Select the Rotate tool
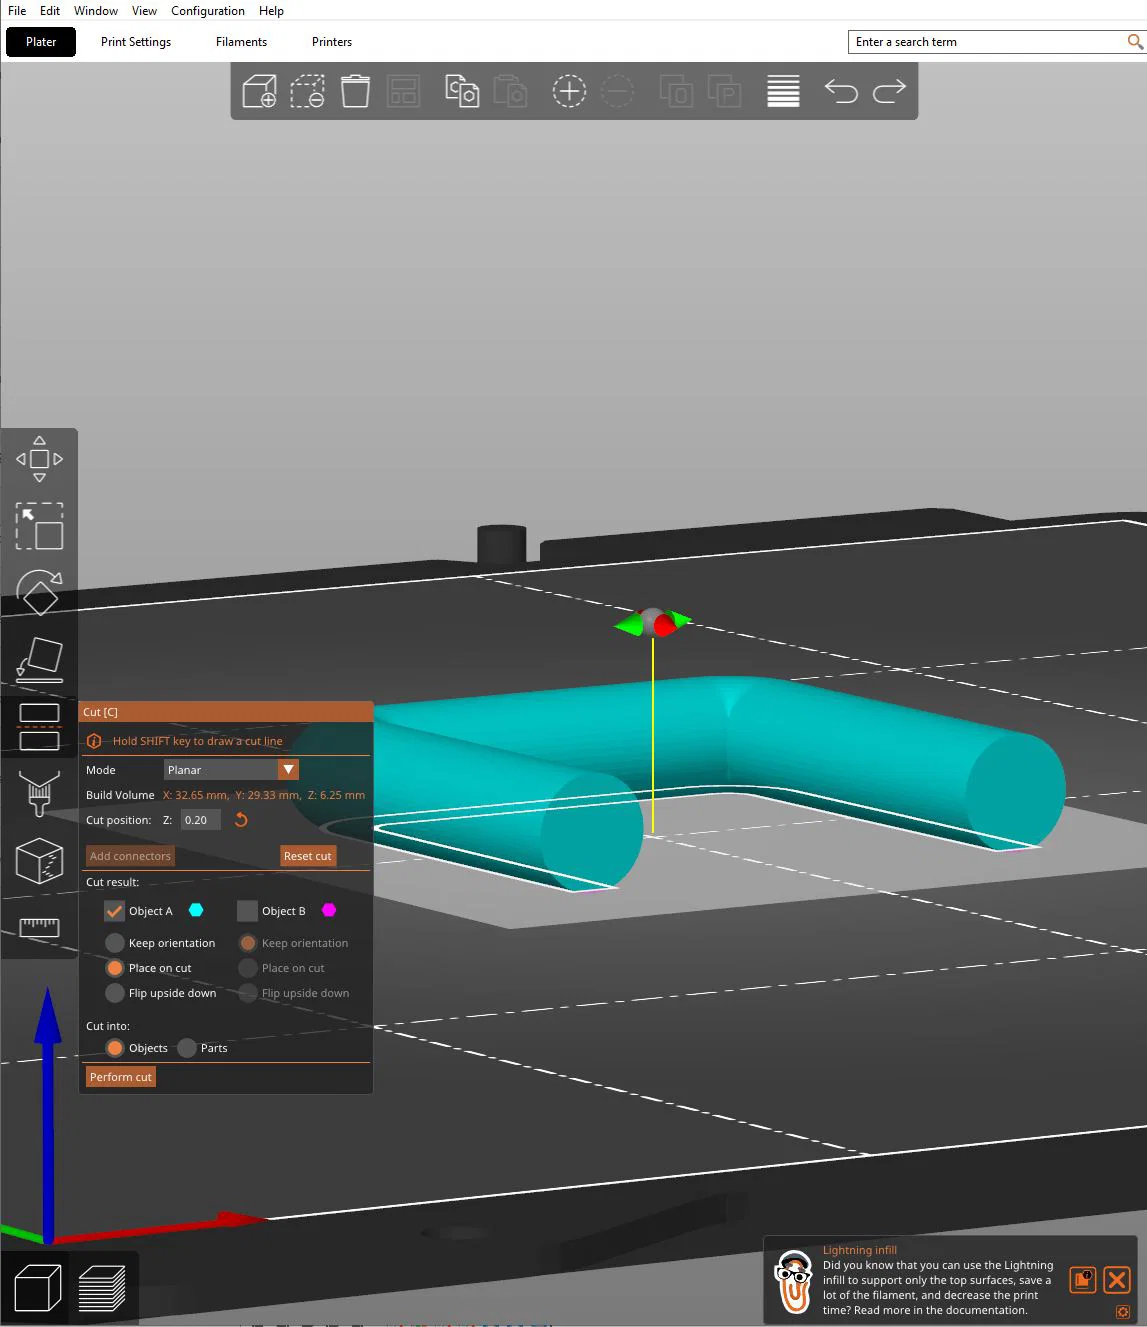The image size is (1147, 1327). (39, 593)
